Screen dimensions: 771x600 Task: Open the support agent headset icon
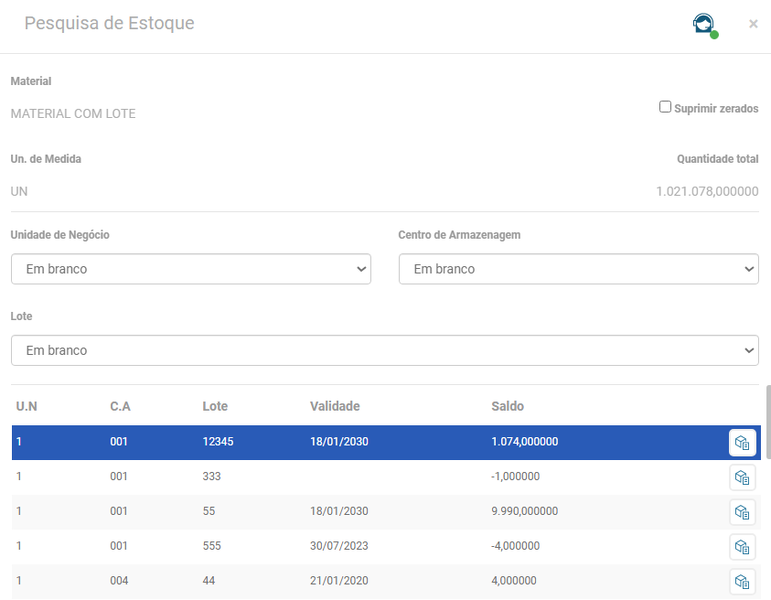coord(705,25)
